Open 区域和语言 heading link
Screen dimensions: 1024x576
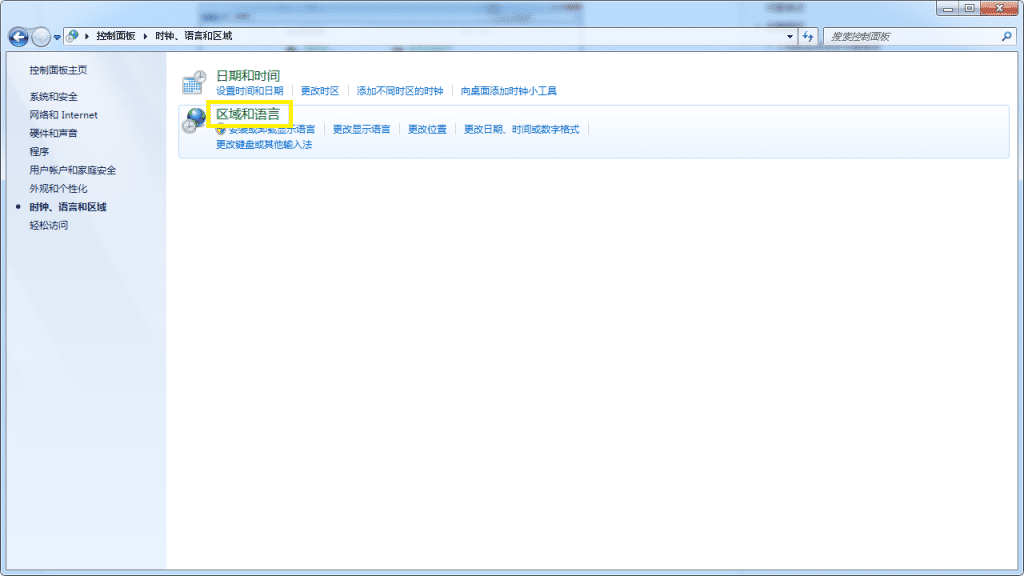[x=248, y=114]
